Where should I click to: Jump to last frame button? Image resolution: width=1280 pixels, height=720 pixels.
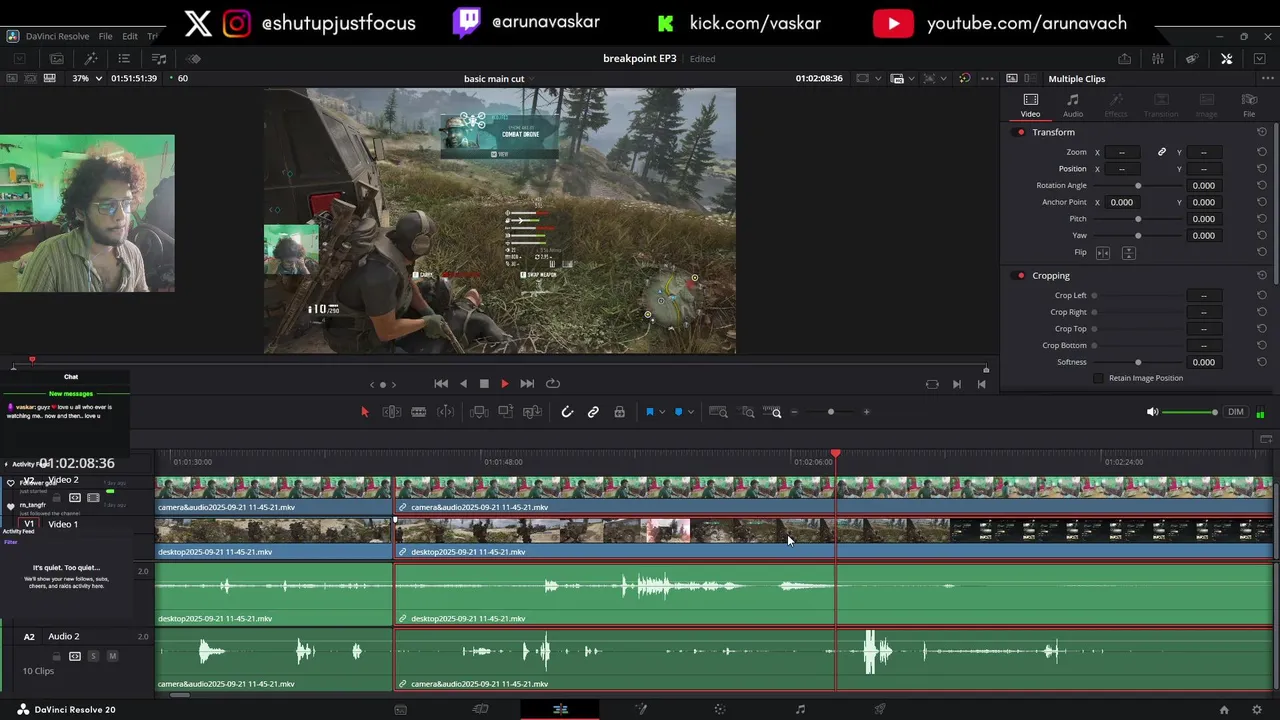527,384
